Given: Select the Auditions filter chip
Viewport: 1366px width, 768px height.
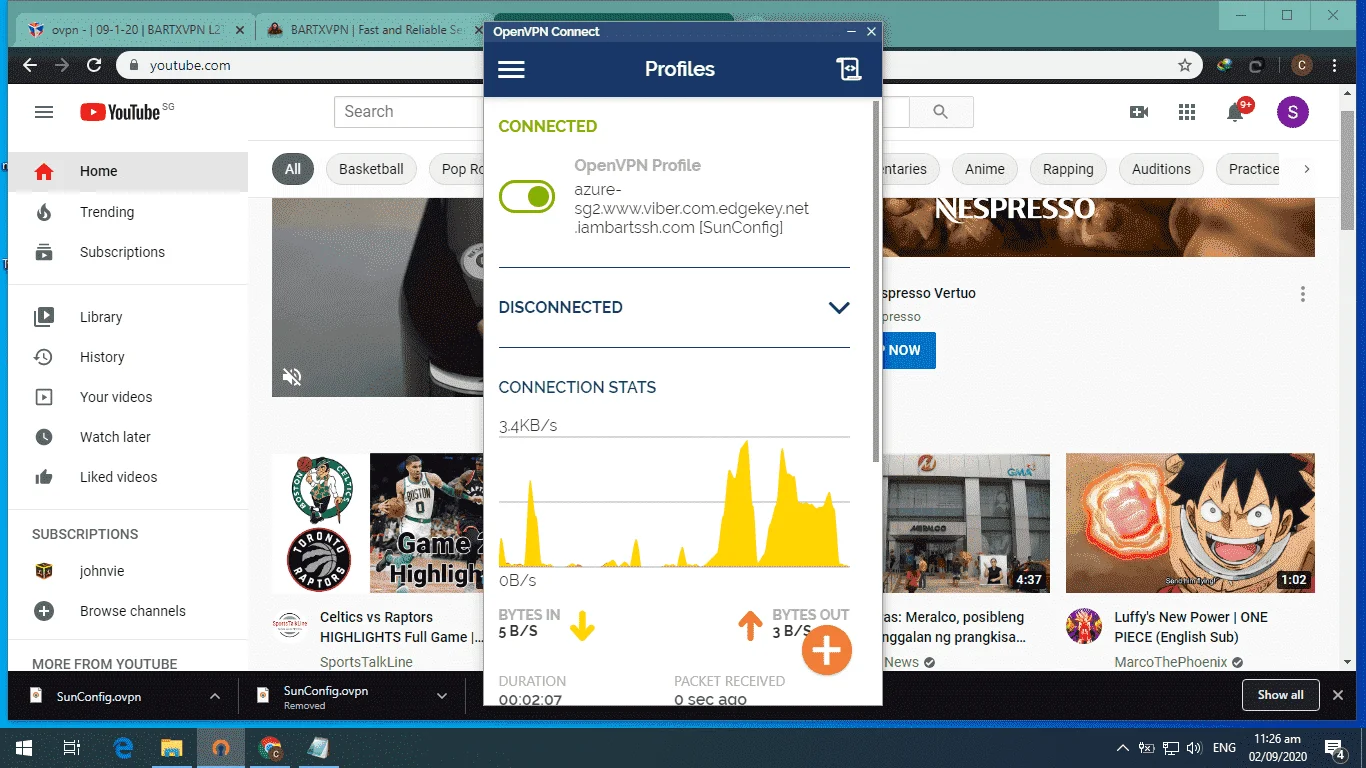Looking at the screenshot, I should pos(1161,169).
